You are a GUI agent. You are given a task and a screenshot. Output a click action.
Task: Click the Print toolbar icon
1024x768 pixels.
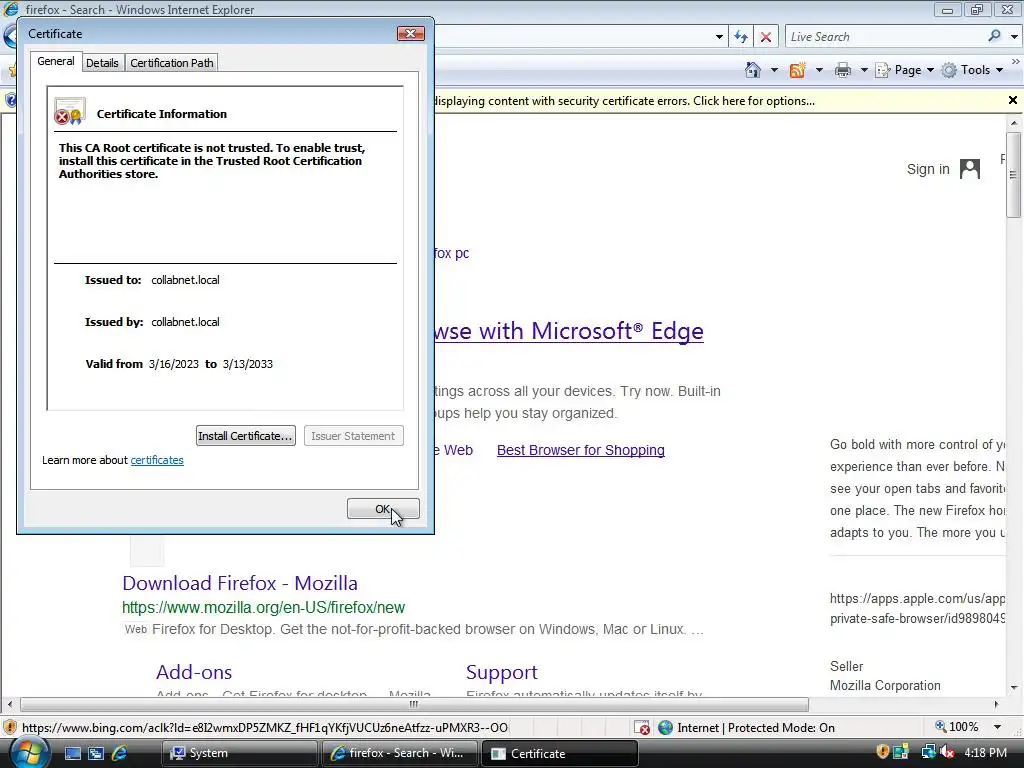pos(843,70)
